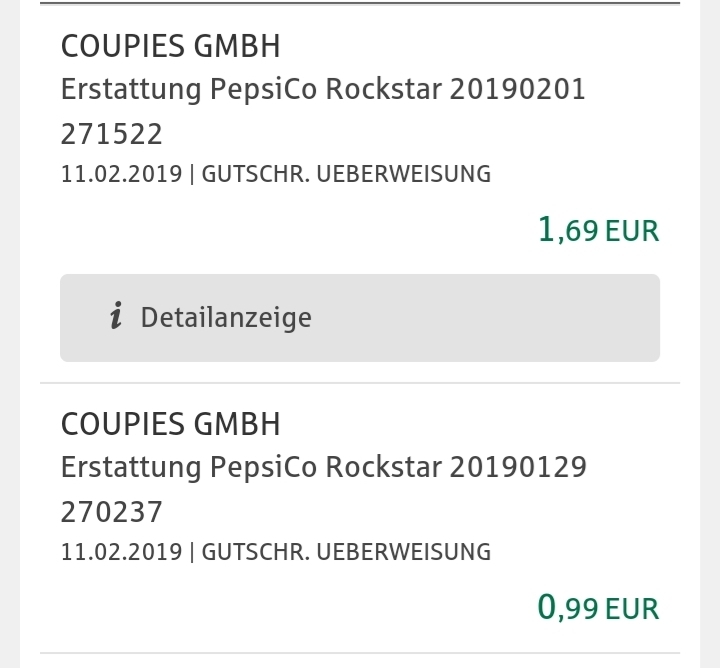
Task: Click reference Erstattung PepsiCo Rockstar 20190201
Action: point(323,89)
